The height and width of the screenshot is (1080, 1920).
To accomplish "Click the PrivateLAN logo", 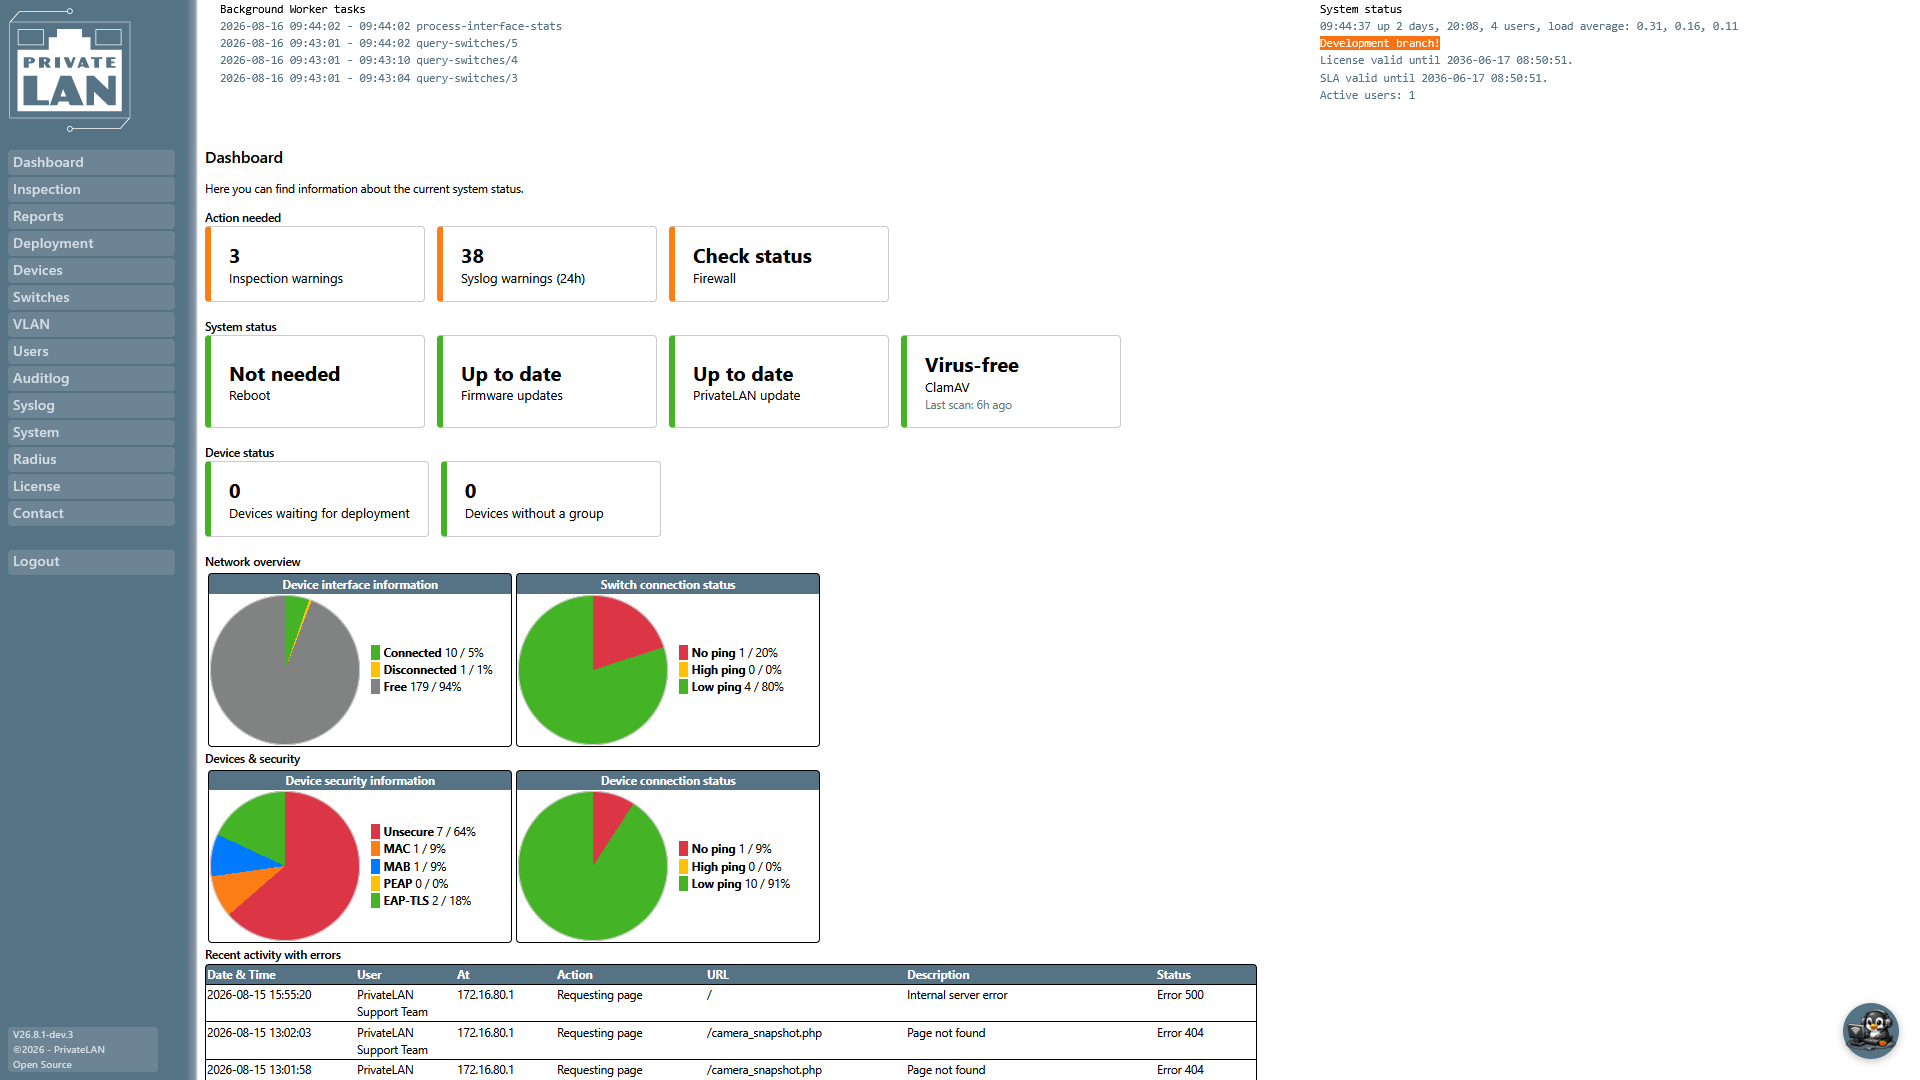I will (70, 70).
